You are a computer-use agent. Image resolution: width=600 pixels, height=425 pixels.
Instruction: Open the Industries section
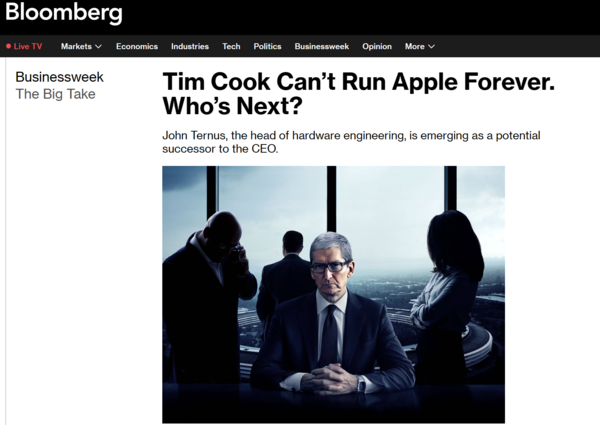coord(190,46)
